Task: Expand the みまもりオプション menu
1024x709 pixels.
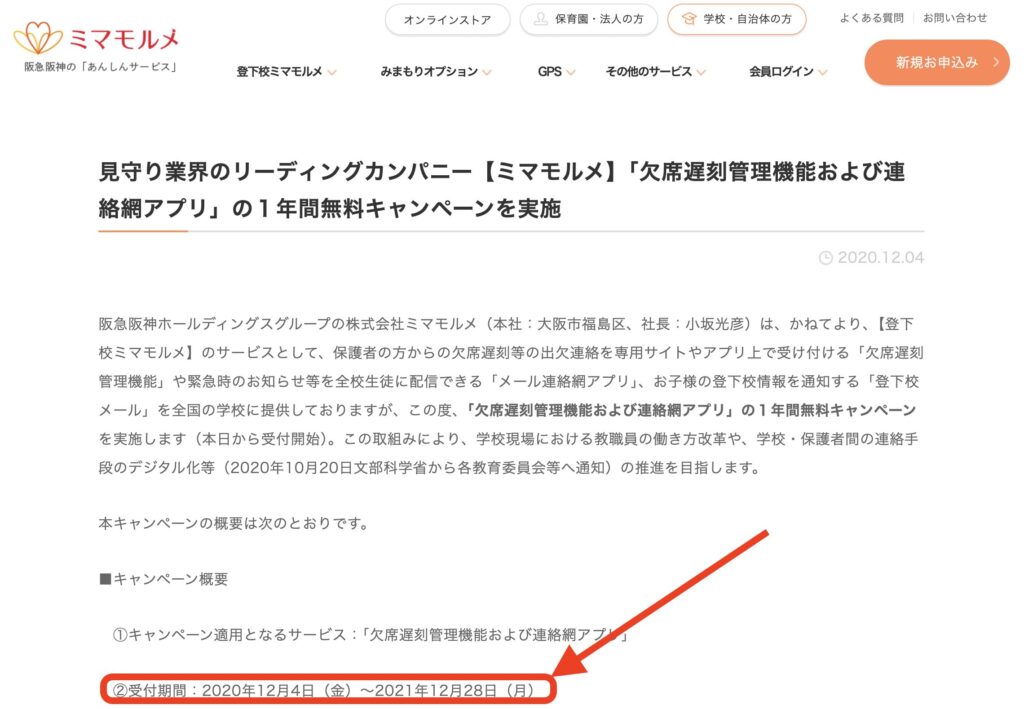Action: coord(435,72)
